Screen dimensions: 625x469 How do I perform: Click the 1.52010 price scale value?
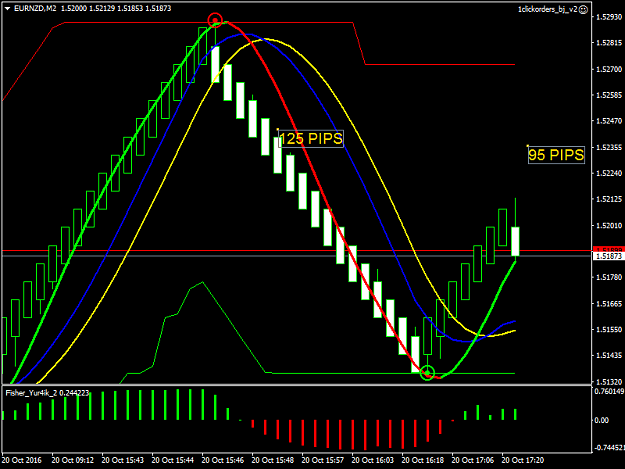point(609,226)
